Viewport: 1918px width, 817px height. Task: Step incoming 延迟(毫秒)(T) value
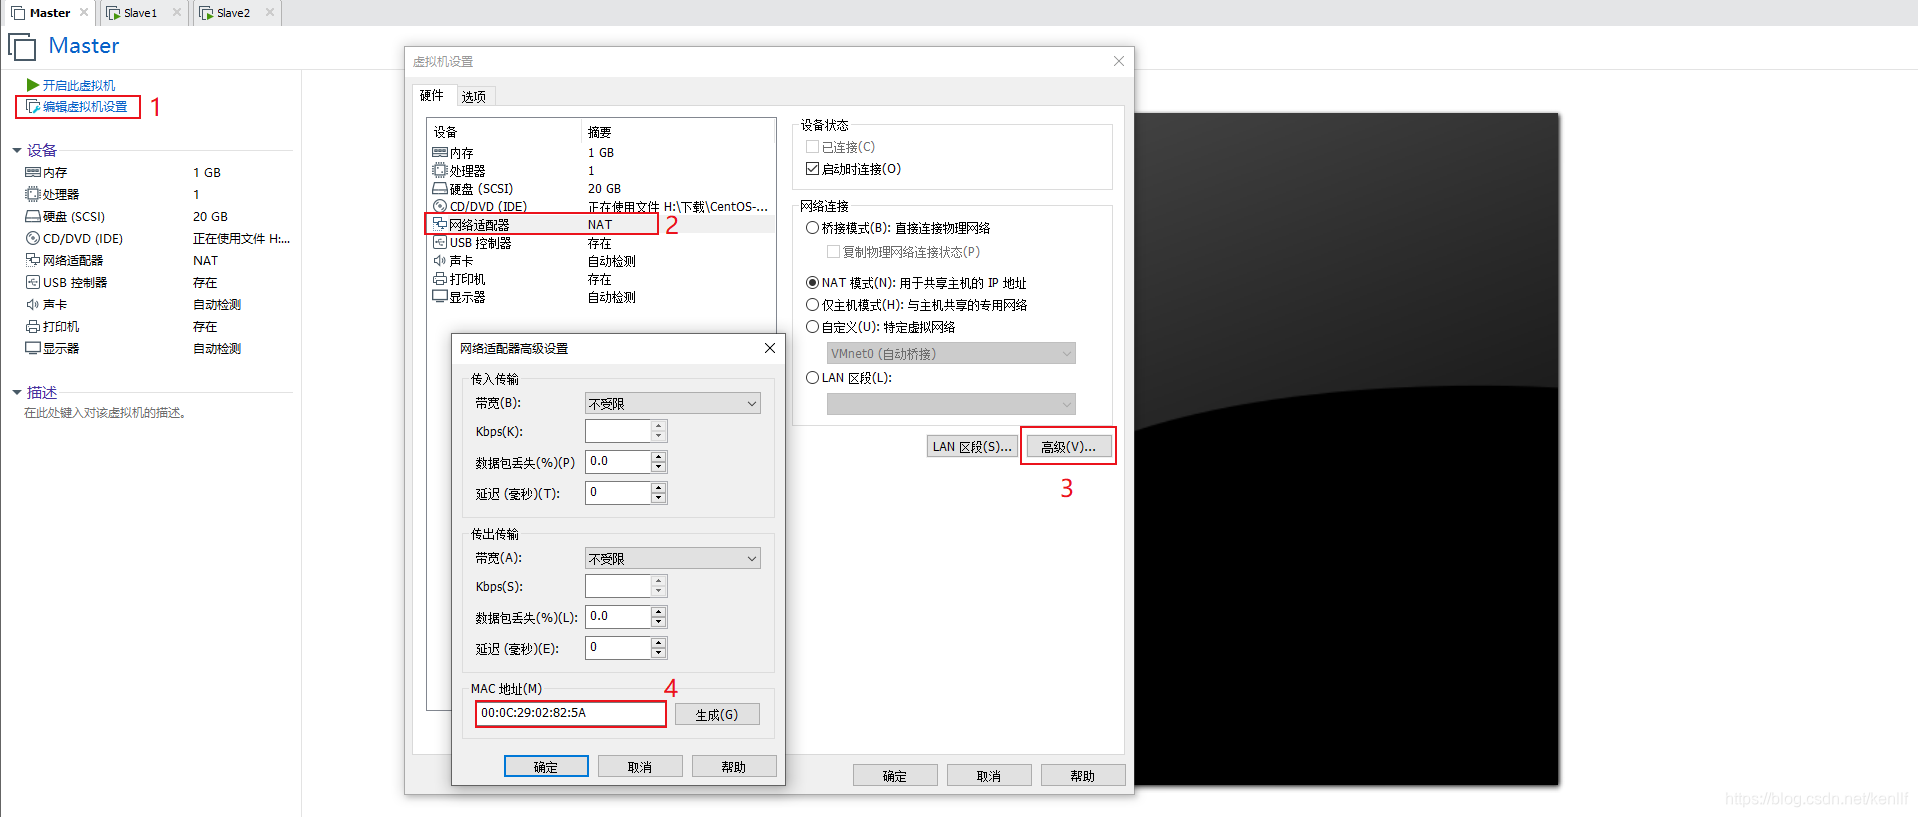pos(658,492)
